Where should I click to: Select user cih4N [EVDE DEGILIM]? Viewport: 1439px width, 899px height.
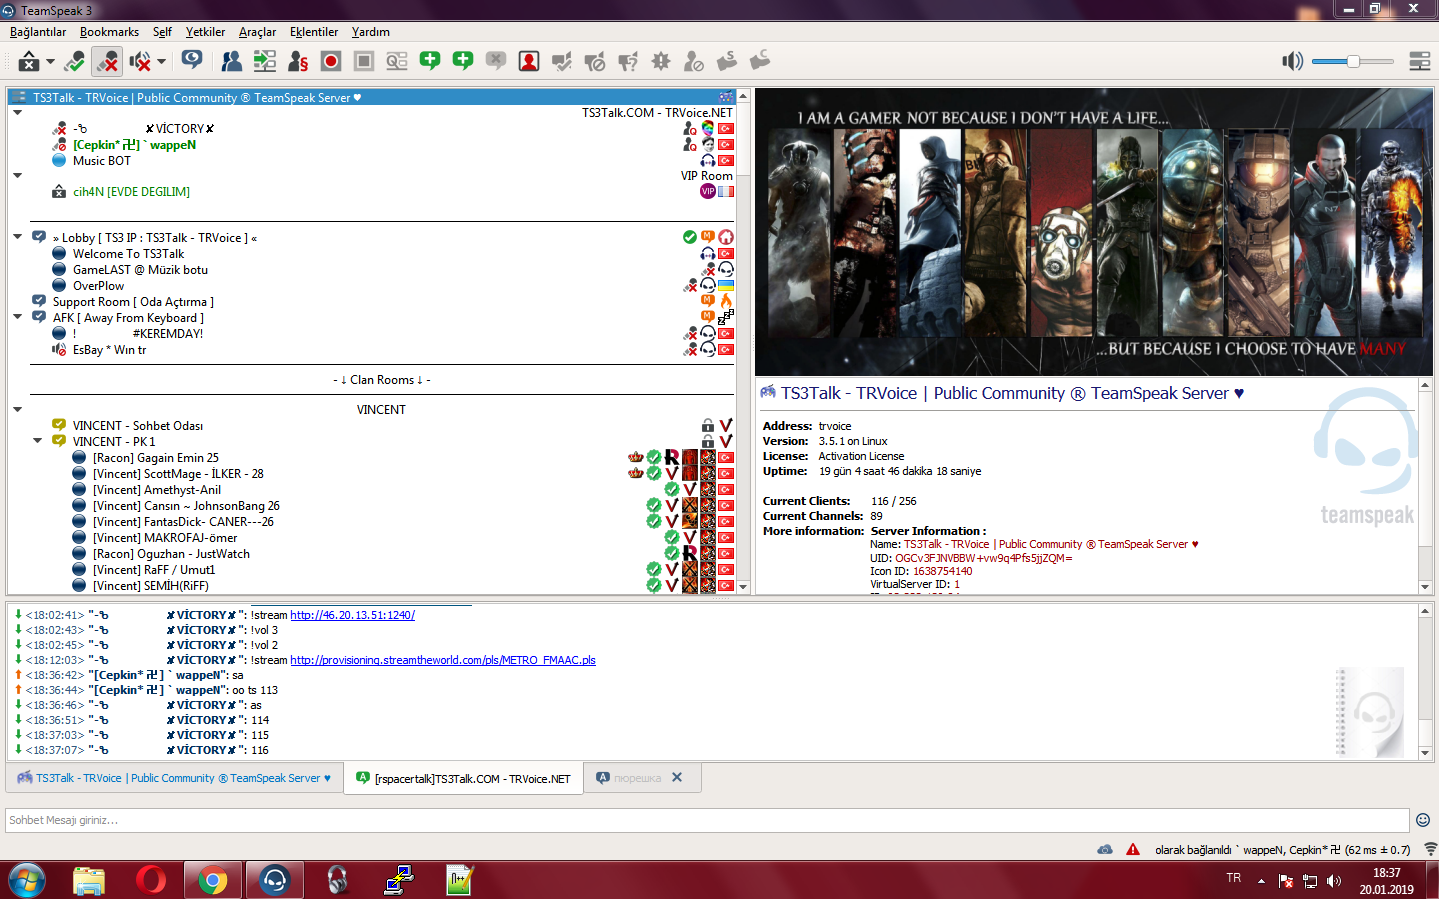pos(131,192)
